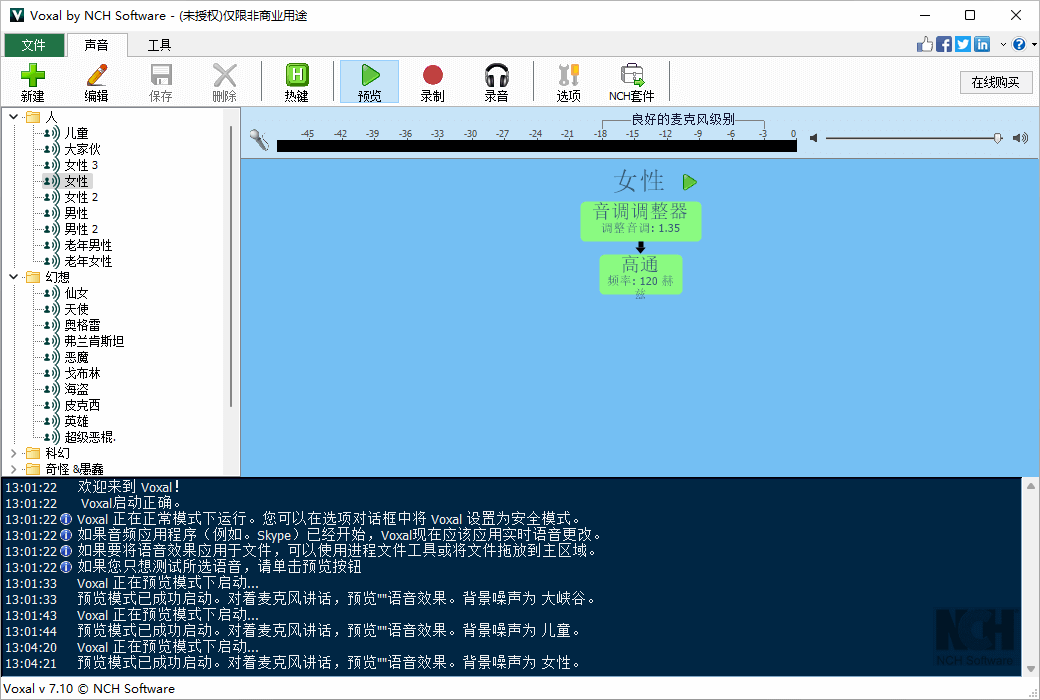Click the 编辑 (Edit) pencil icon
This screenshot has width=1040, height=700.
point(96,82)
